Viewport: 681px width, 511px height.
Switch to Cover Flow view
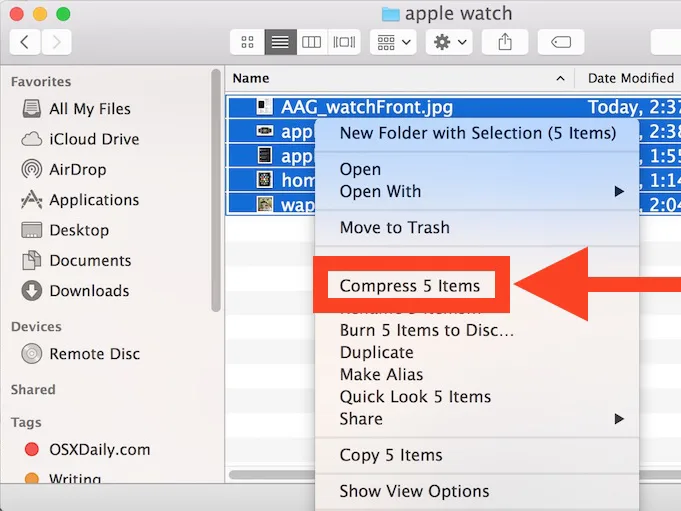[x=344, y=42]
